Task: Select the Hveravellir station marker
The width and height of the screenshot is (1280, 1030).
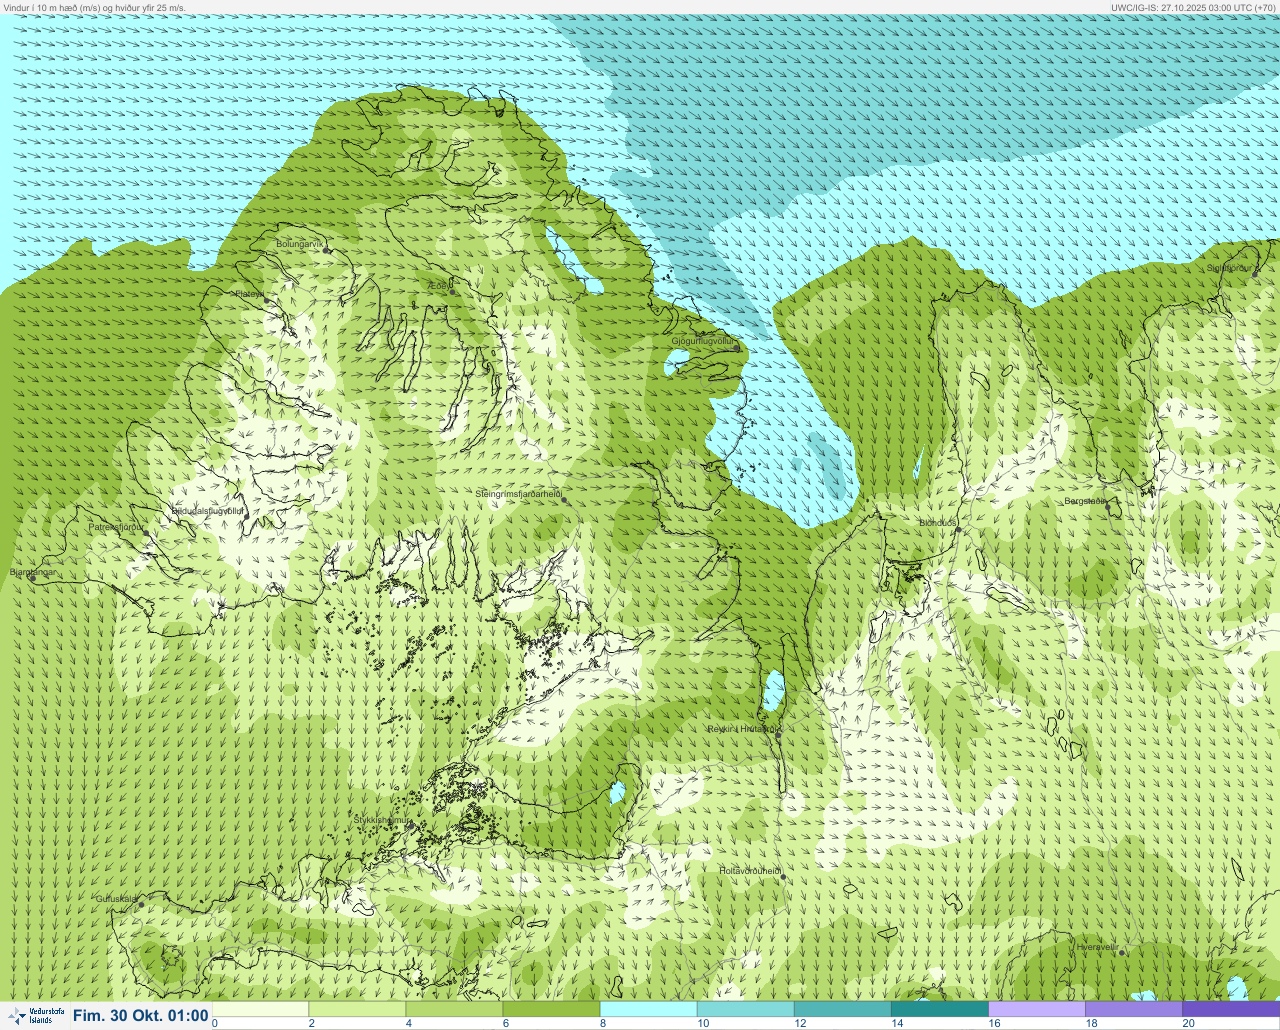Action: [x=1121, y=953]
